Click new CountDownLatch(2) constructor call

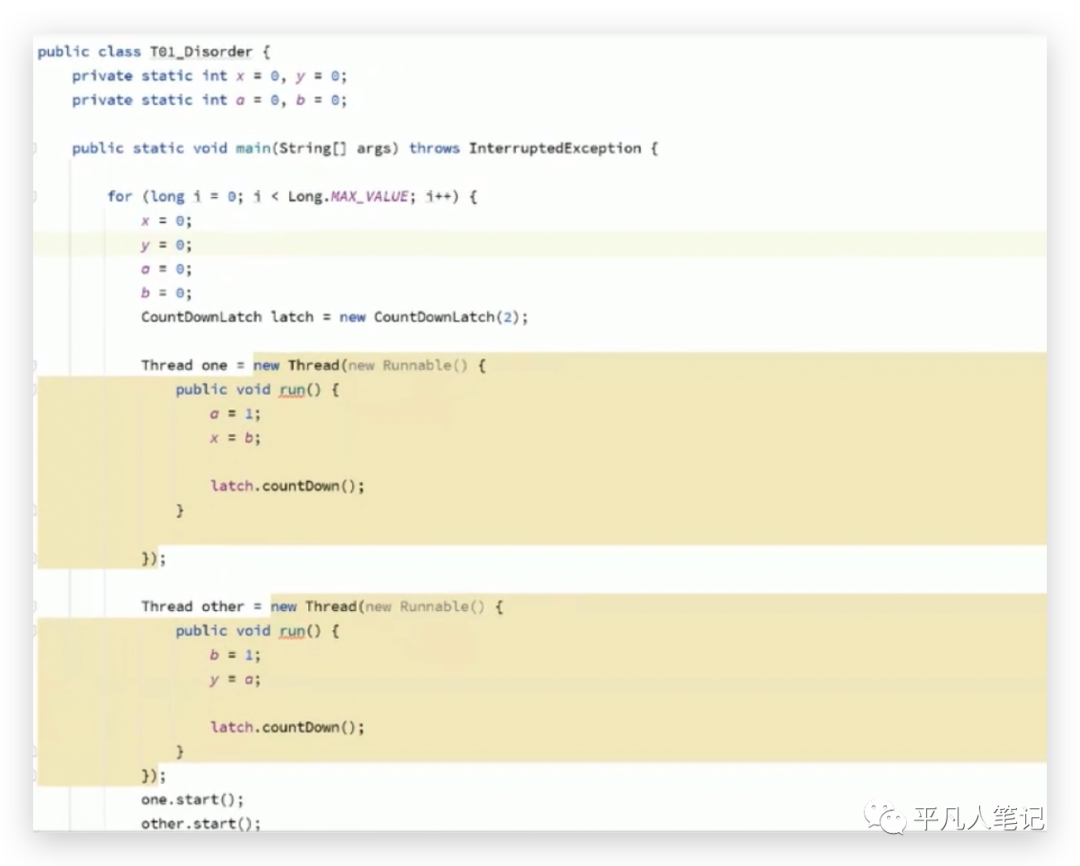point(431,317)
